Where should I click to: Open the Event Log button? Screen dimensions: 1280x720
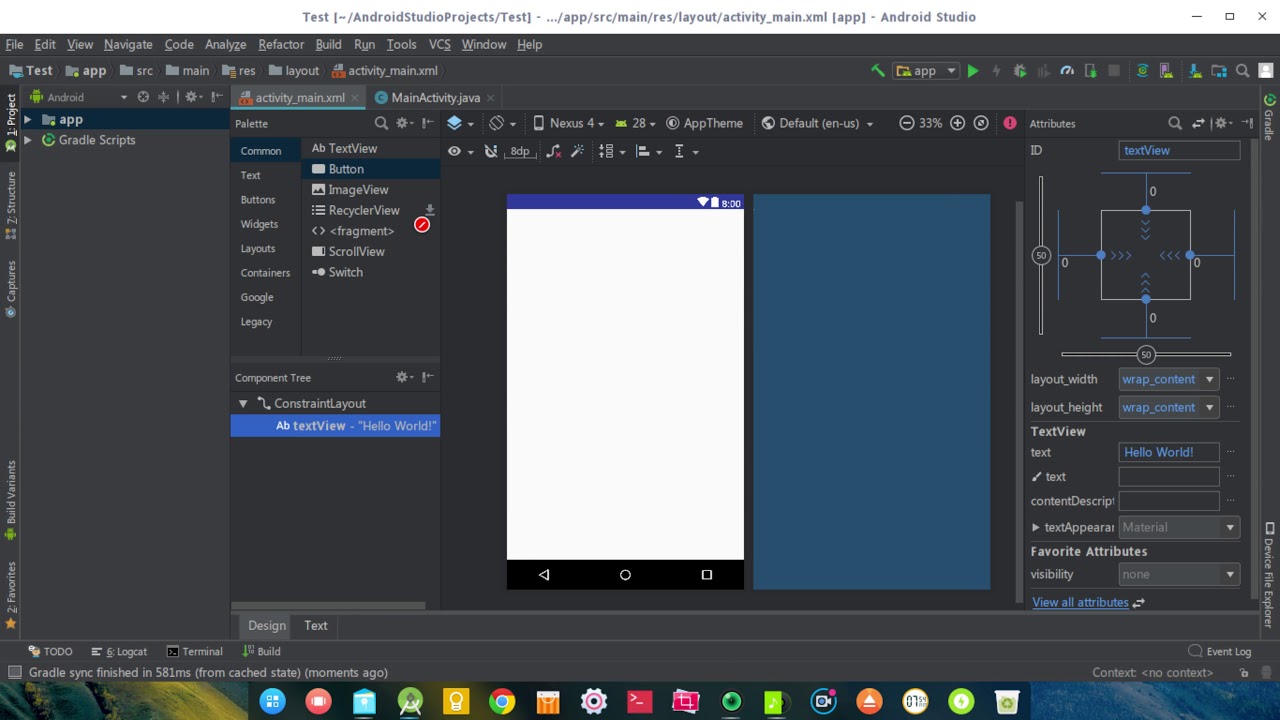point(1220,651)
